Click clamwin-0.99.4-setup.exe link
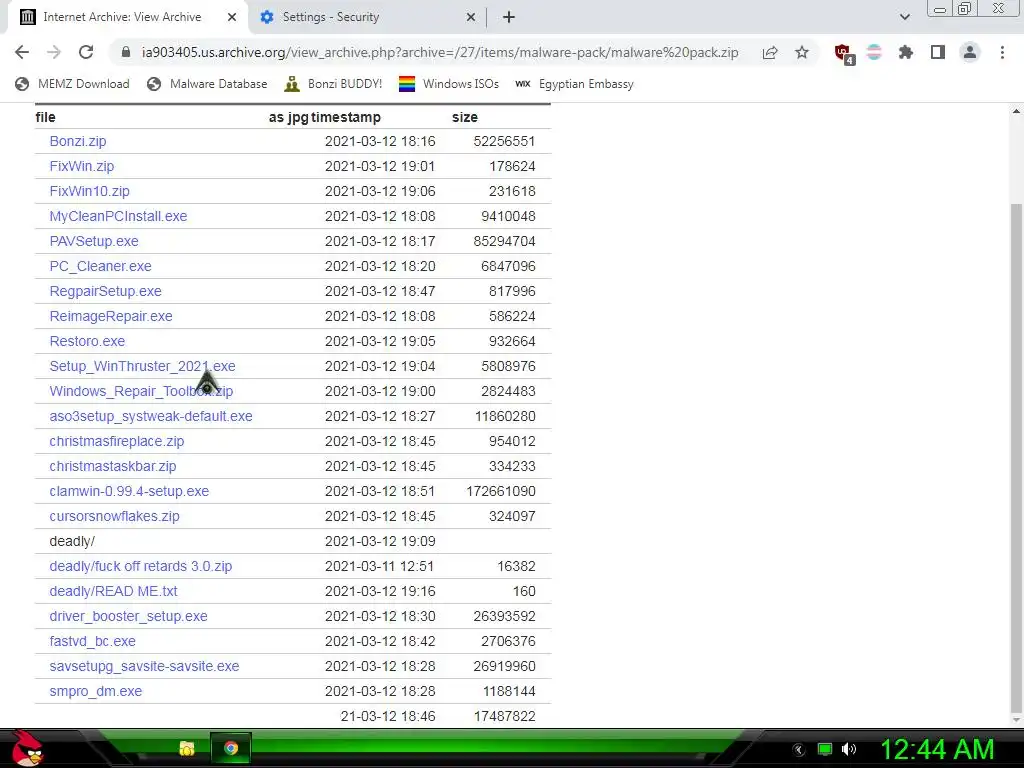 129,491
